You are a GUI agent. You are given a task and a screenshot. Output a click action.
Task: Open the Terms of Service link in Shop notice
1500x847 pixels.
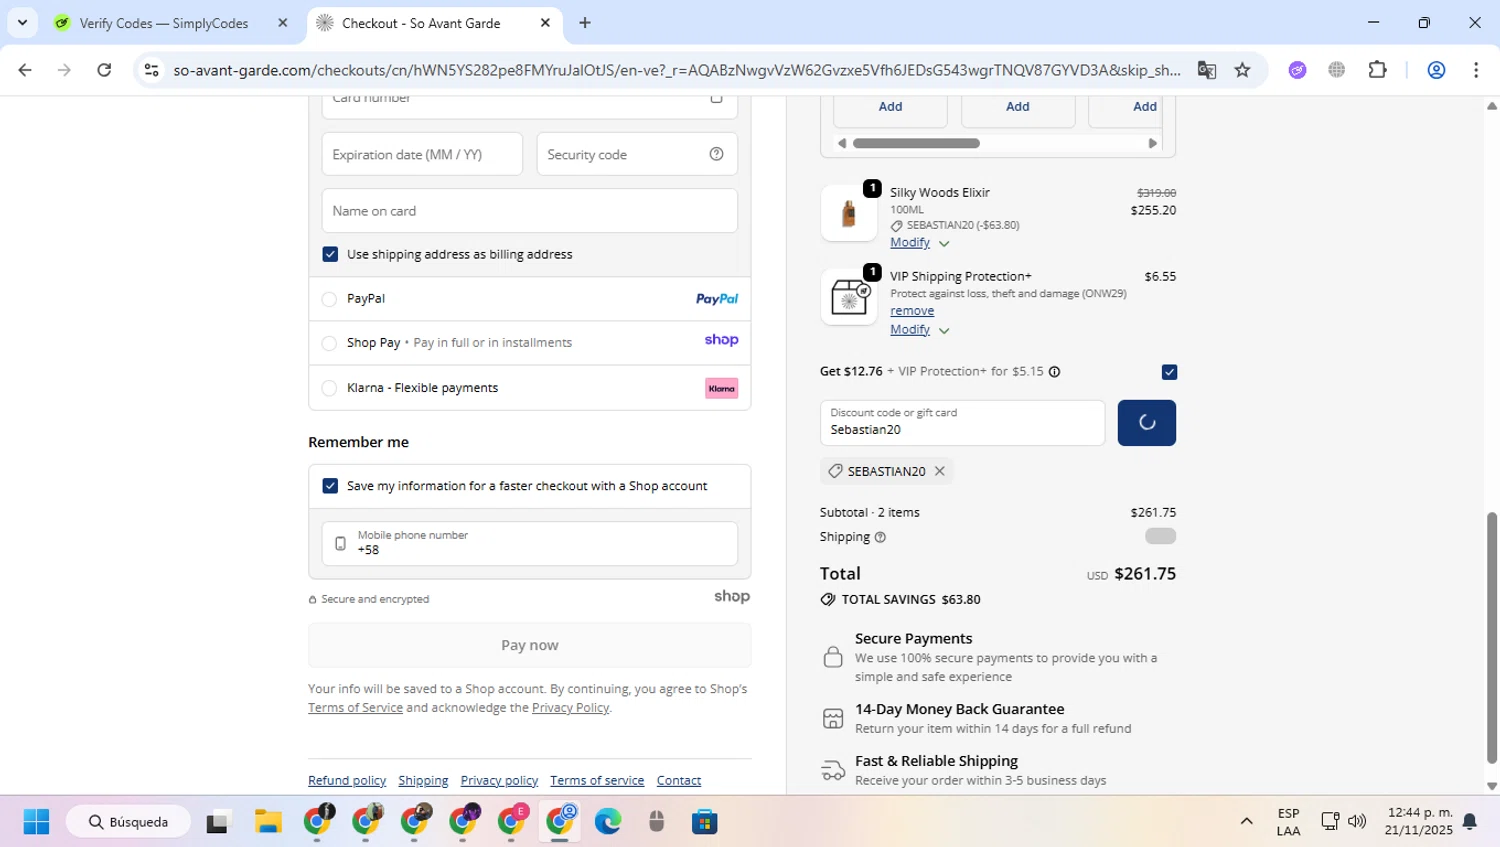tap(355, 707)
